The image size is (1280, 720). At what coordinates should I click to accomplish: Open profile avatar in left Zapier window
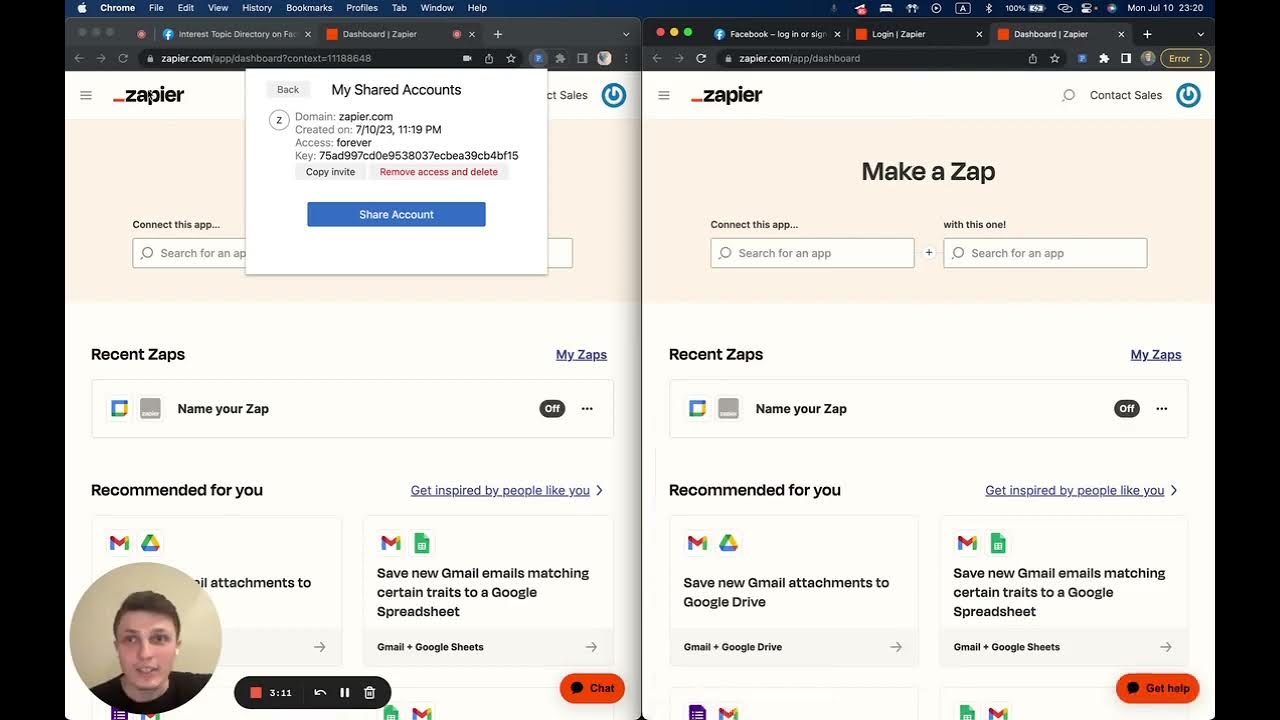point(614,95)
